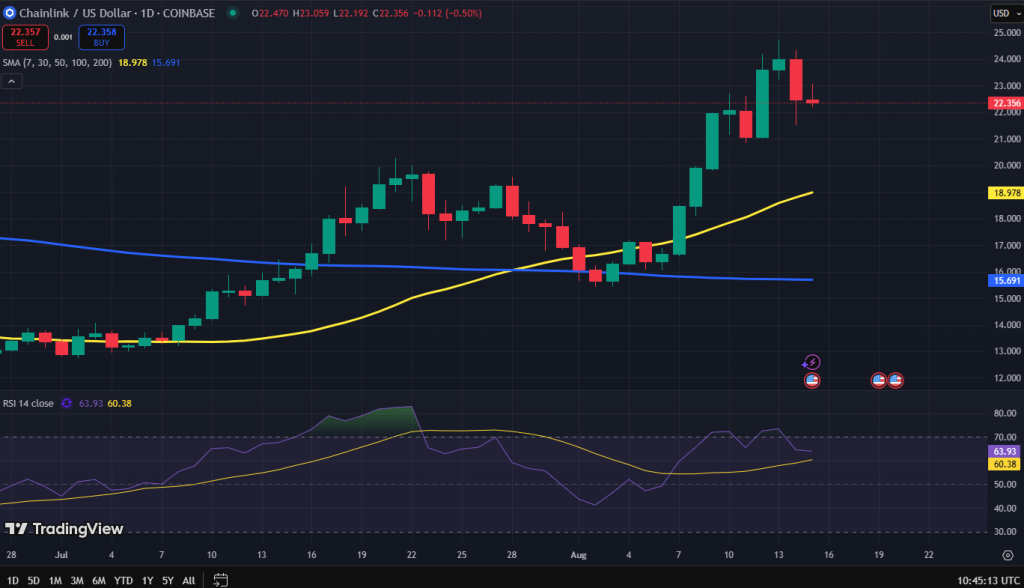Click the -0.112 (-0.50%) change value
Image resolution: width=1024 pixels, height=588 pixels.
448,13
